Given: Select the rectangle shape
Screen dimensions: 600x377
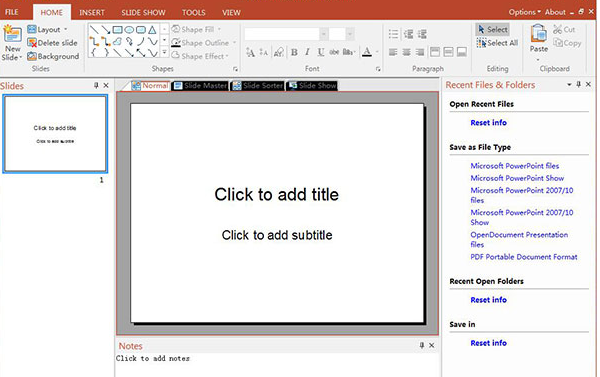Looking at the screenshot, I should [117, 29].
